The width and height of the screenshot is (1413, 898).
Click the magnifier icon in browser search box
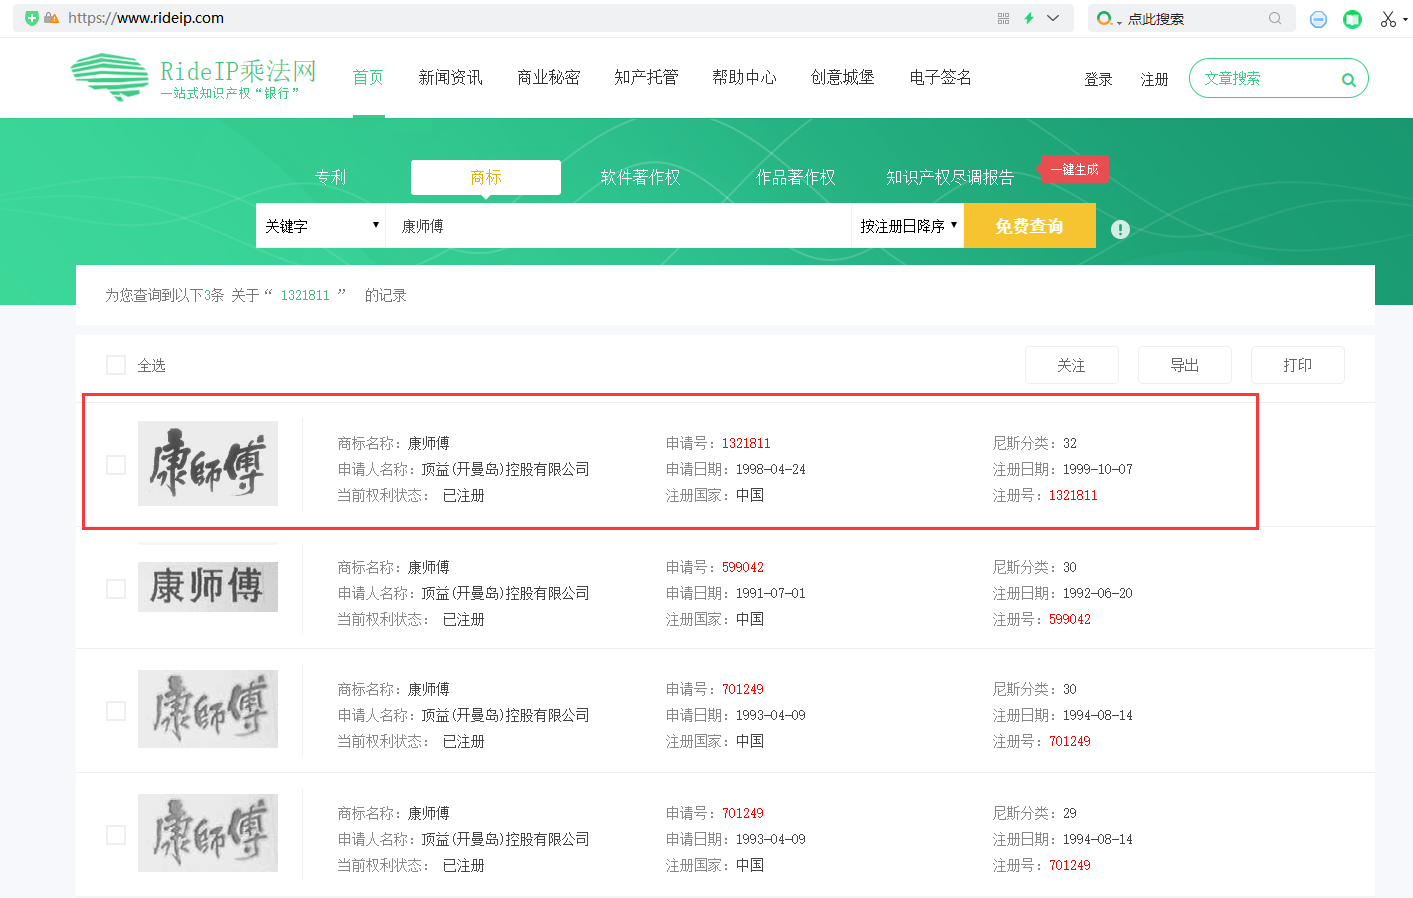click(x=1275, y=18)
